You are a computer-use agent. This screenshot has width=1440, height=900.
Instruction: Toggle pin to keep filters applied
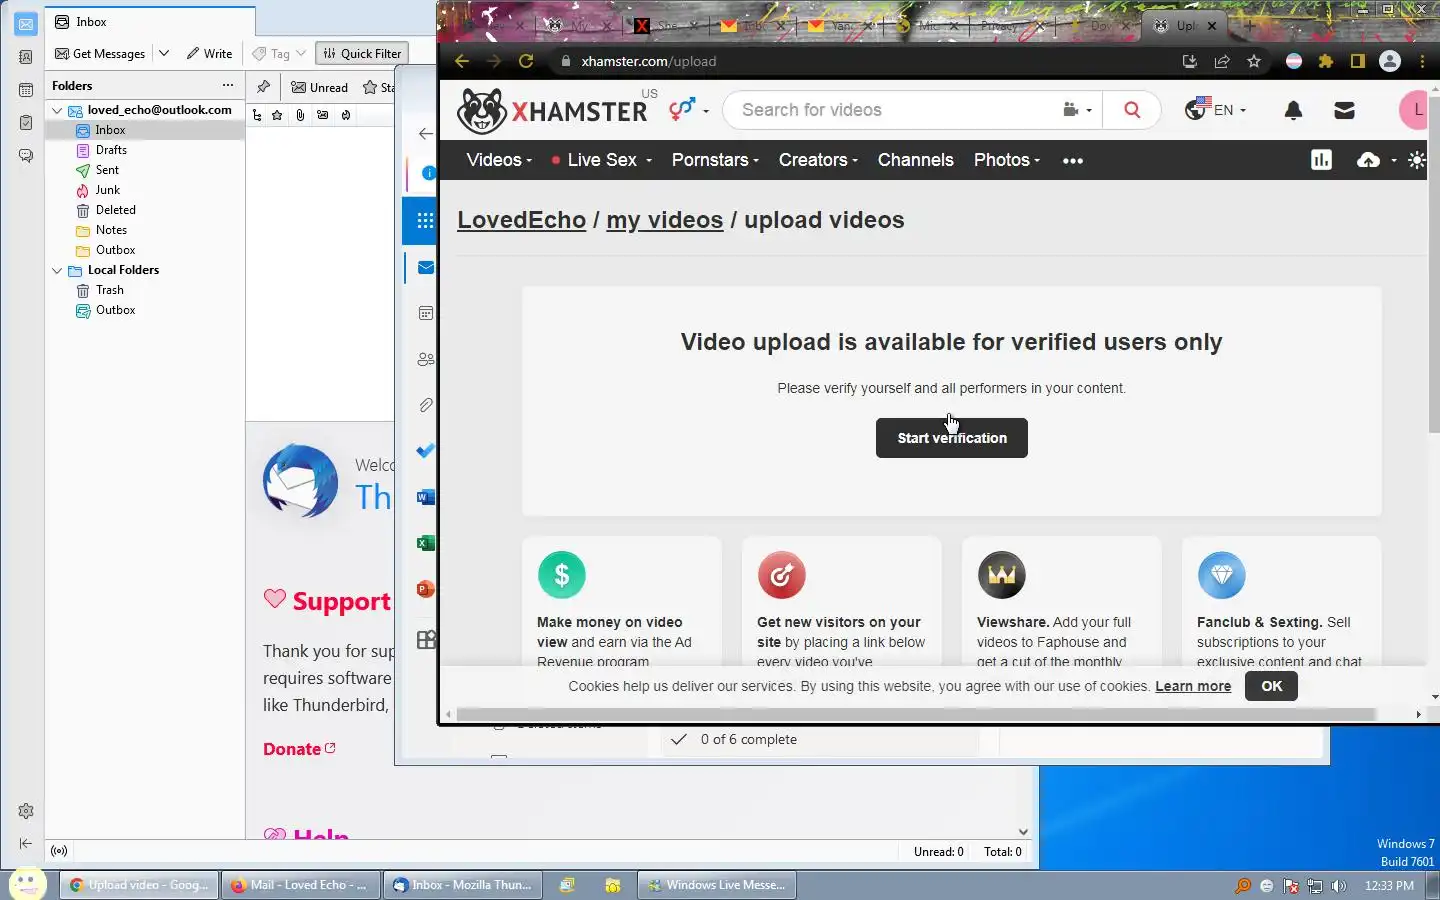[263, 87]
